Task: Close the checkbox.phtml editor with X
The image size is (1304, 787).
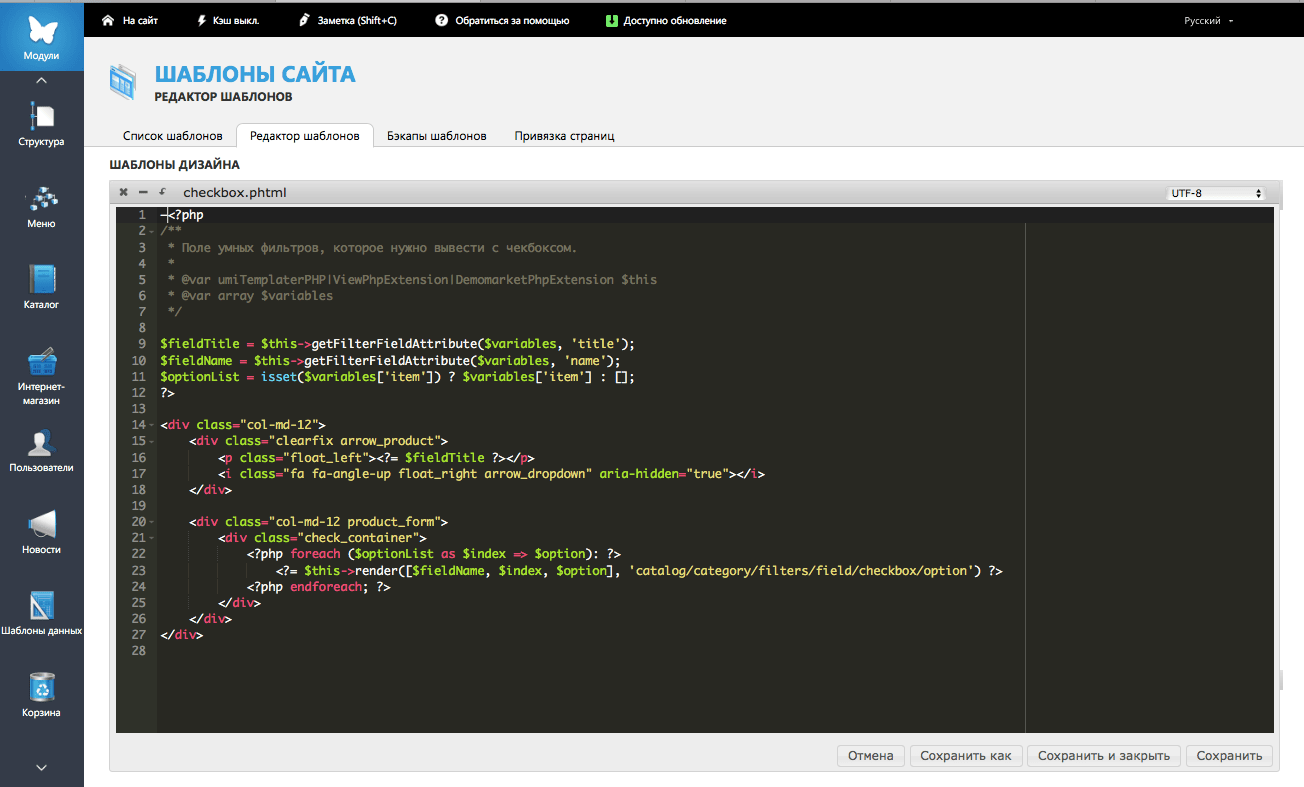Action: click(x=123, y=192)
